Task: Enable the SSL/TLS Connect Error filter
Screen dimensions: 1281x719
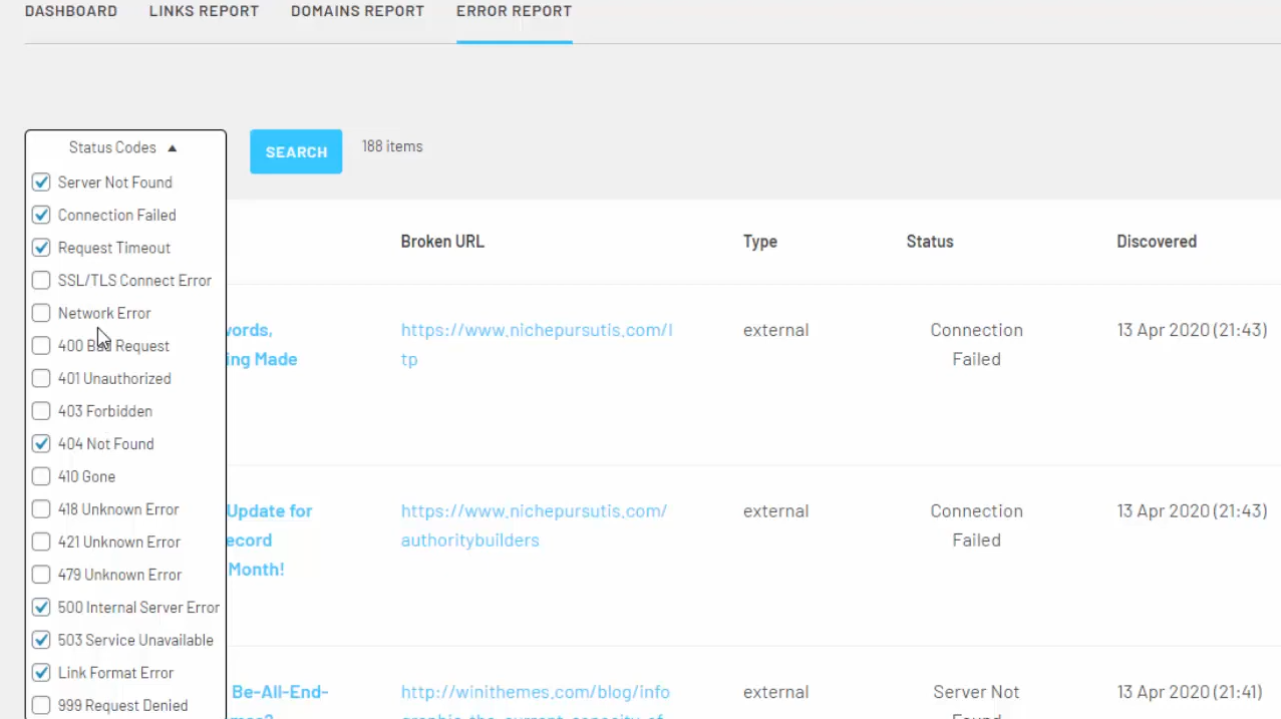Action: click(x=41, y=281)
